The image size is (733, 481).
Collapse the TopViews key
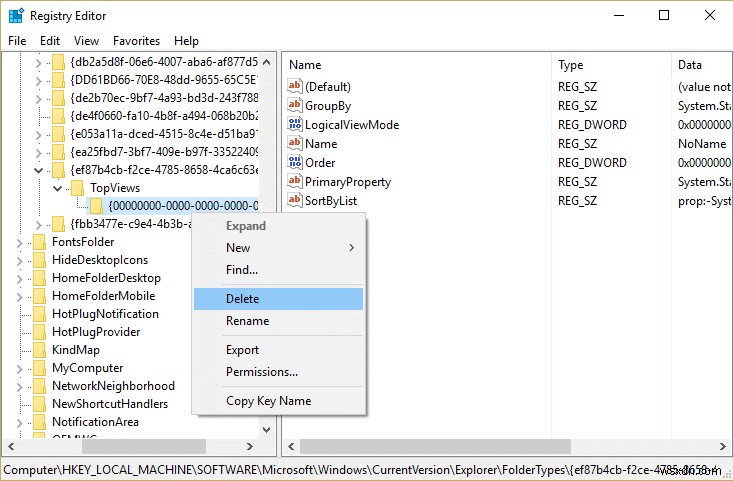pyautogui.click(x=57, y=188)
